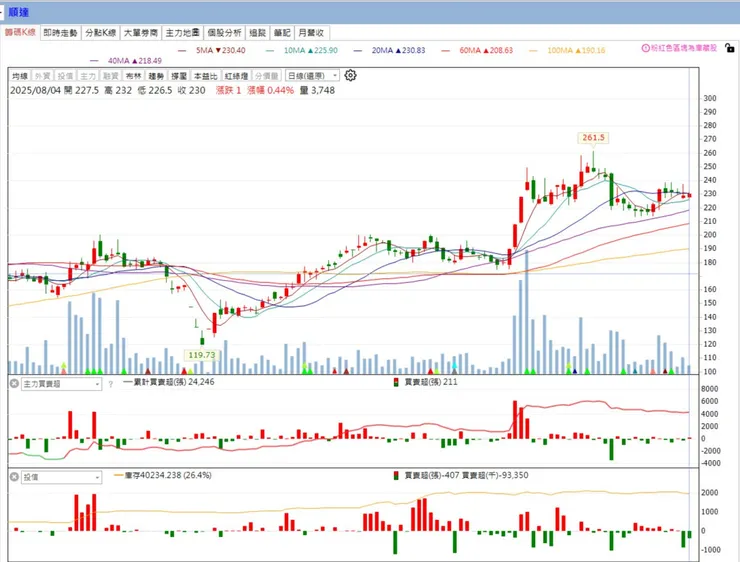The image size is (740, 562).
Task: Switch to the 月營收 tab
Action: [311, 33]
